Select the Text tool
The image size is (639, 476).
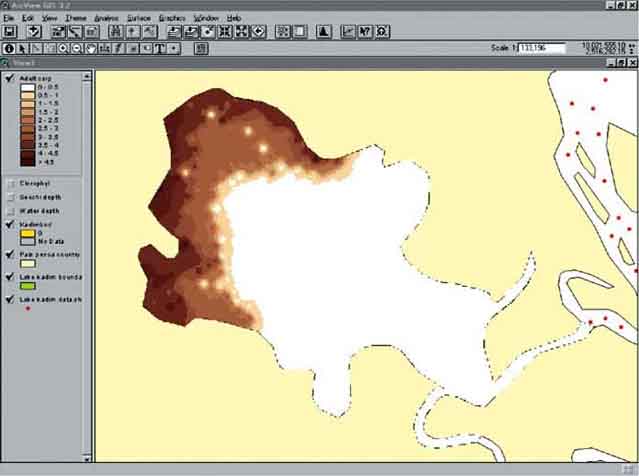click(x=160, y=47)
